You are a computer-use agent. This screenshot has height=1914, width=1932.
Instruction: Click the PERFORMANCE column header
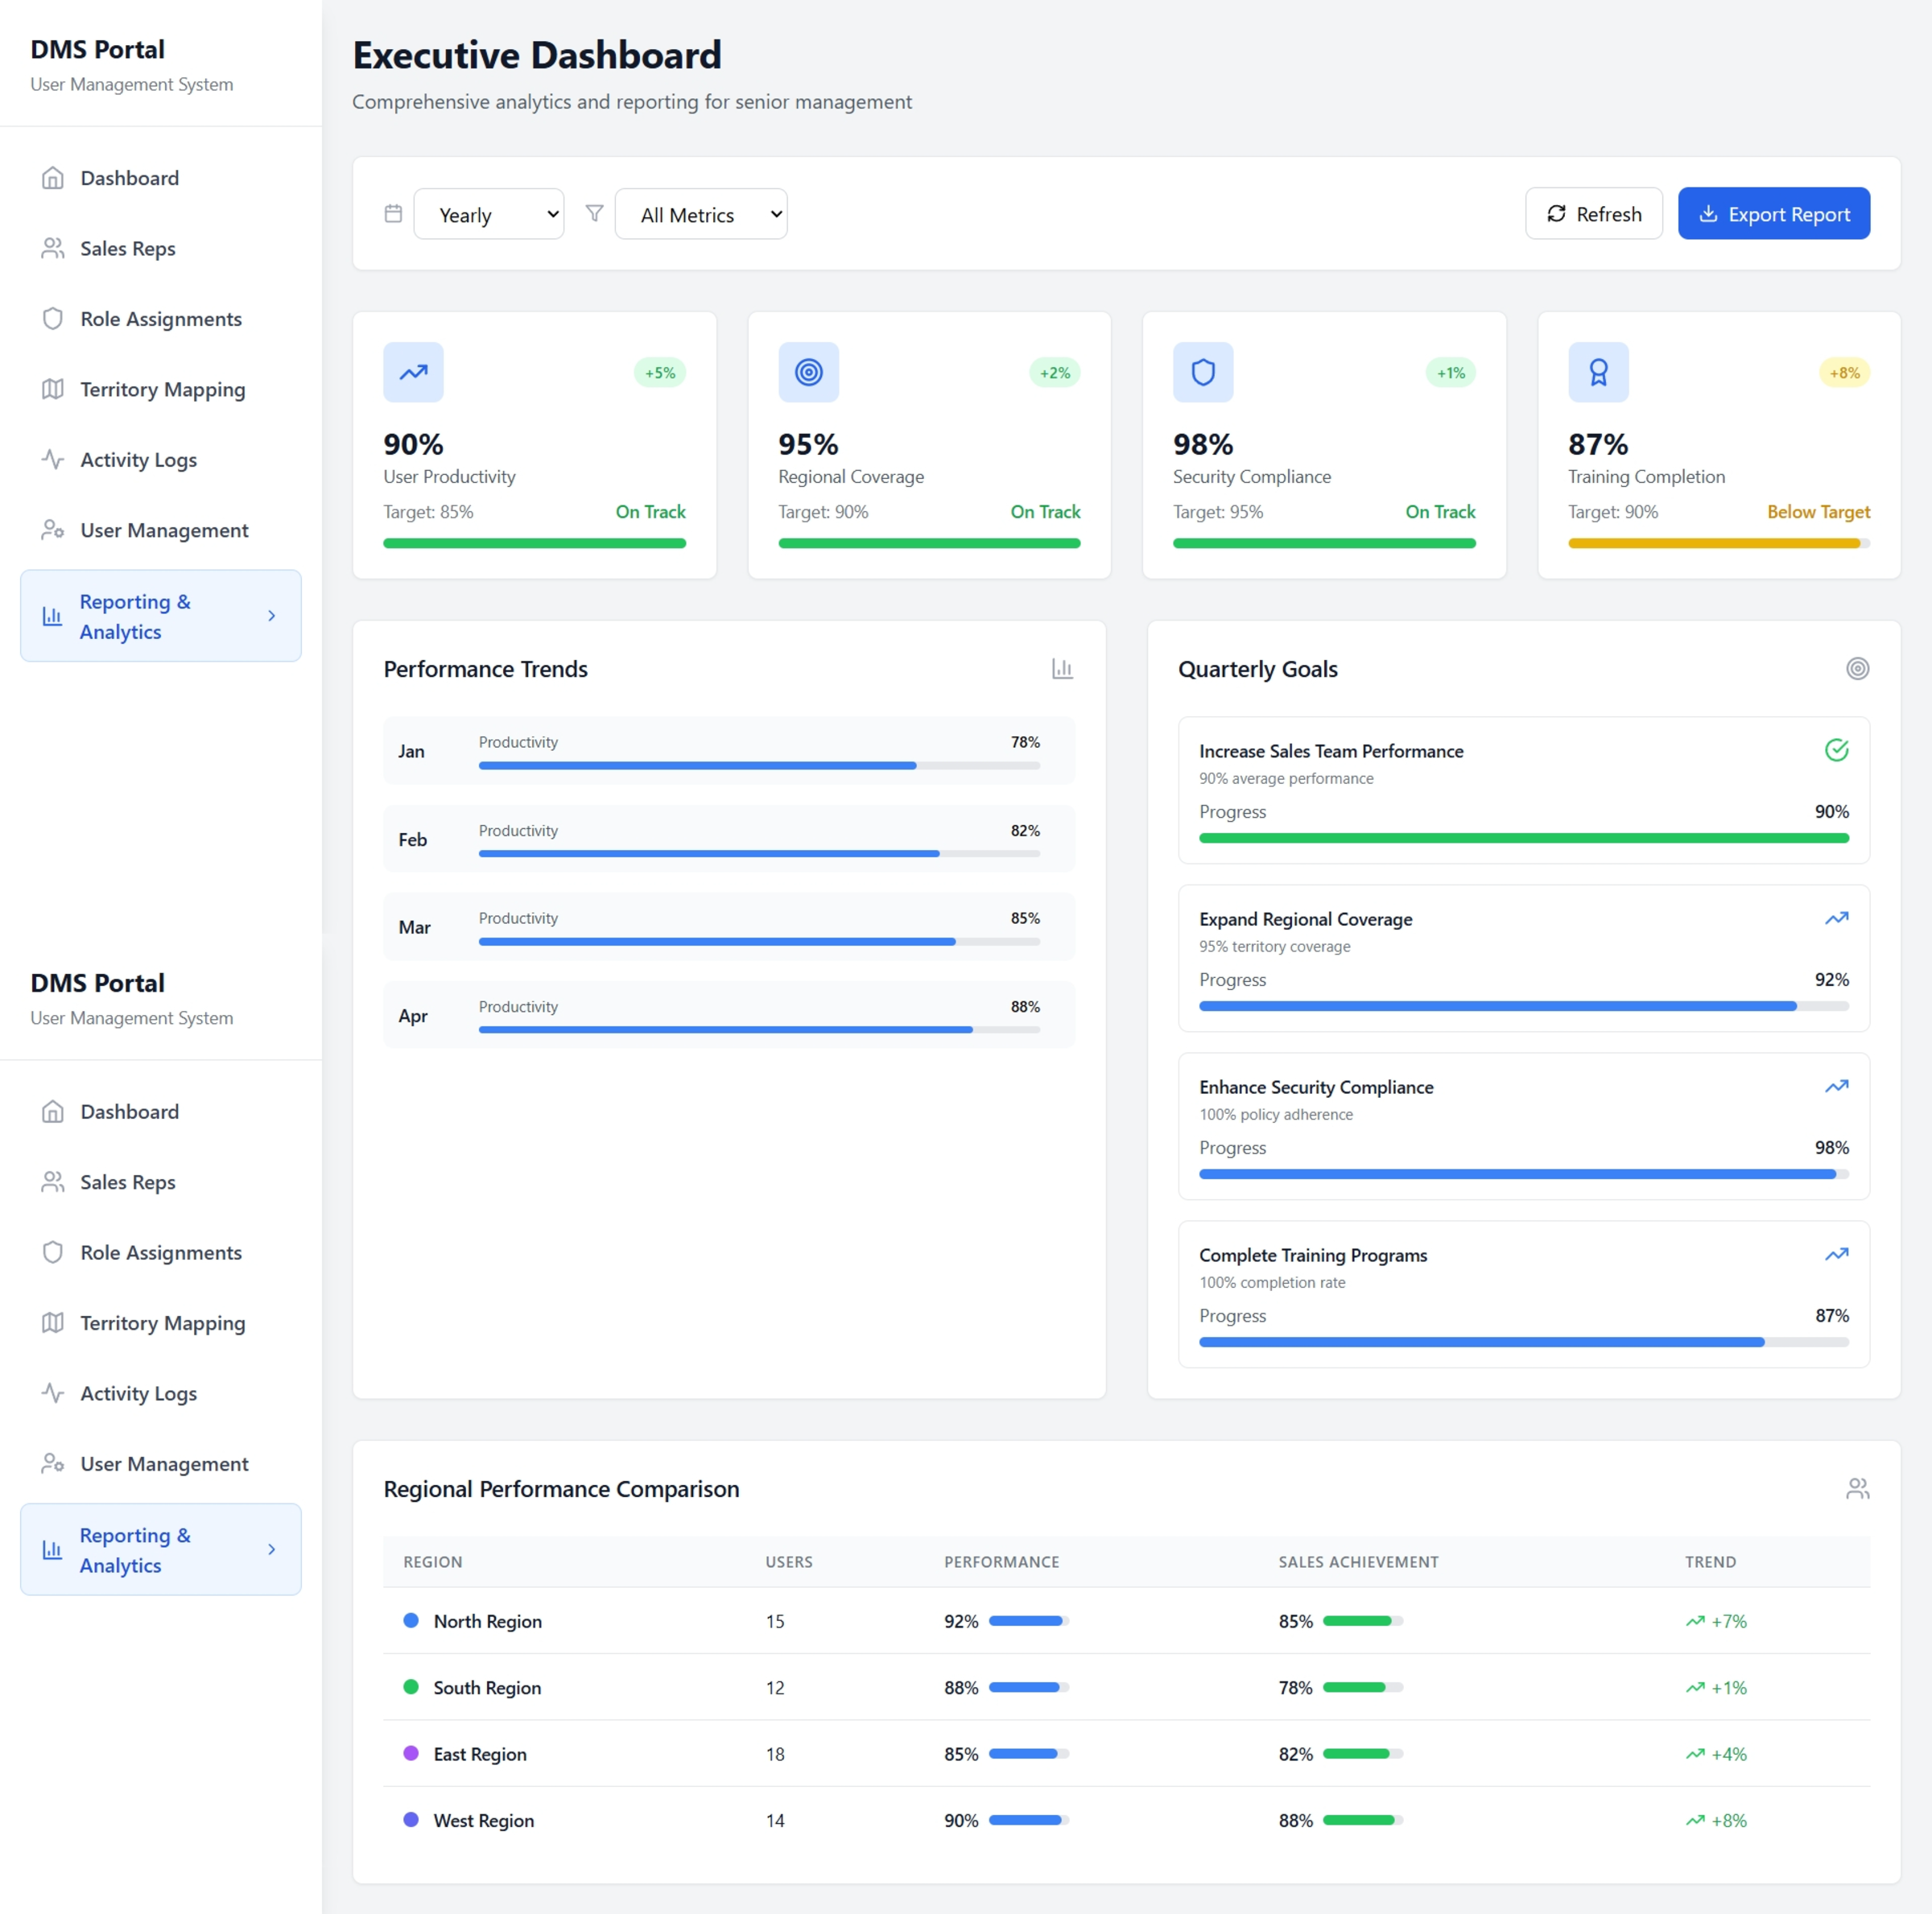[x=1001, y=1562]
